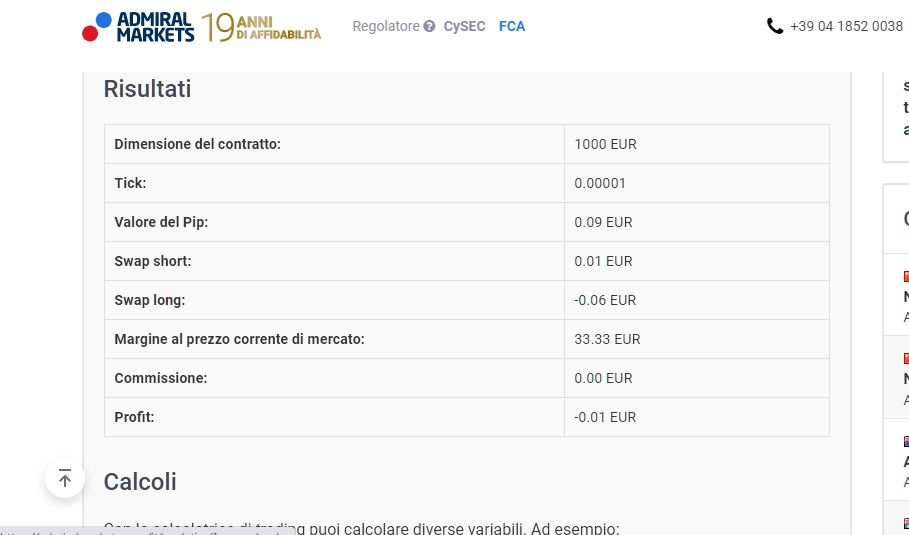Click the +39 04 1852 0038 phone number
Viewport: 909px width, 535px height.
click(x=846, y=27)
